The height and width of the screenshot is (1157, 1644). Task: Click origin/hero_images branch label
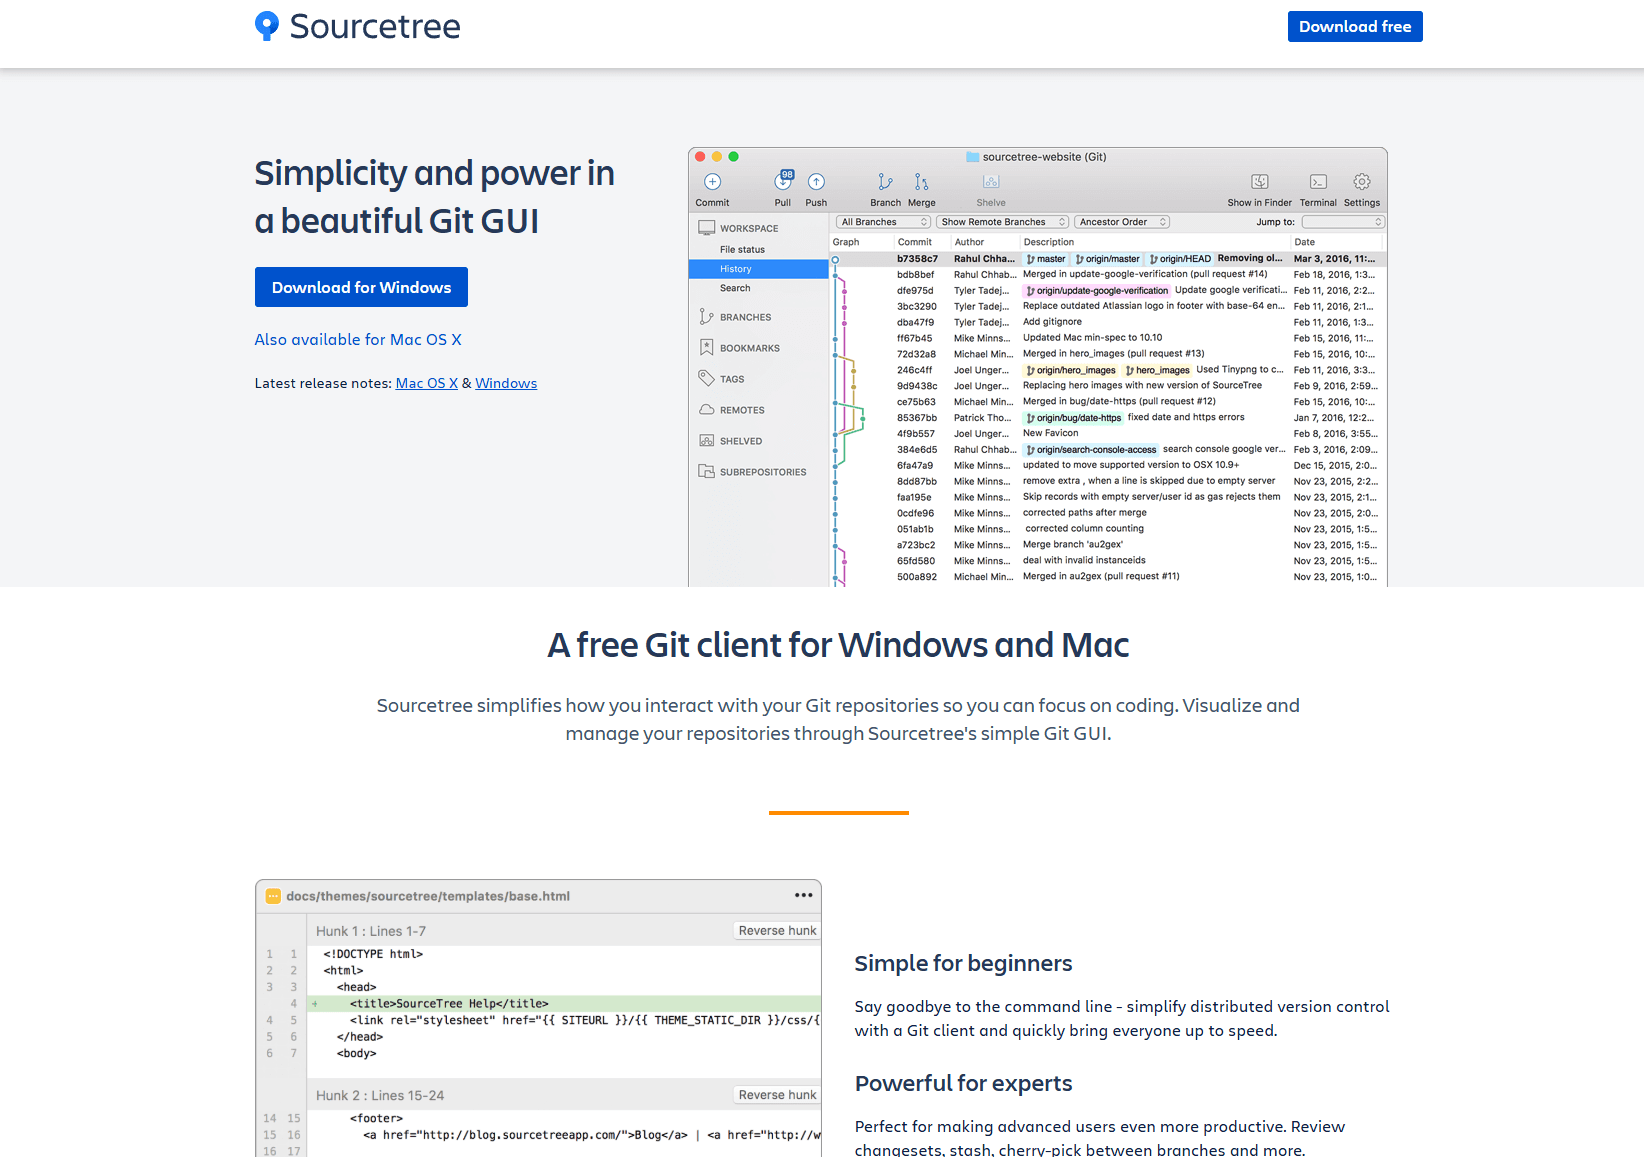coord(1071,370)
